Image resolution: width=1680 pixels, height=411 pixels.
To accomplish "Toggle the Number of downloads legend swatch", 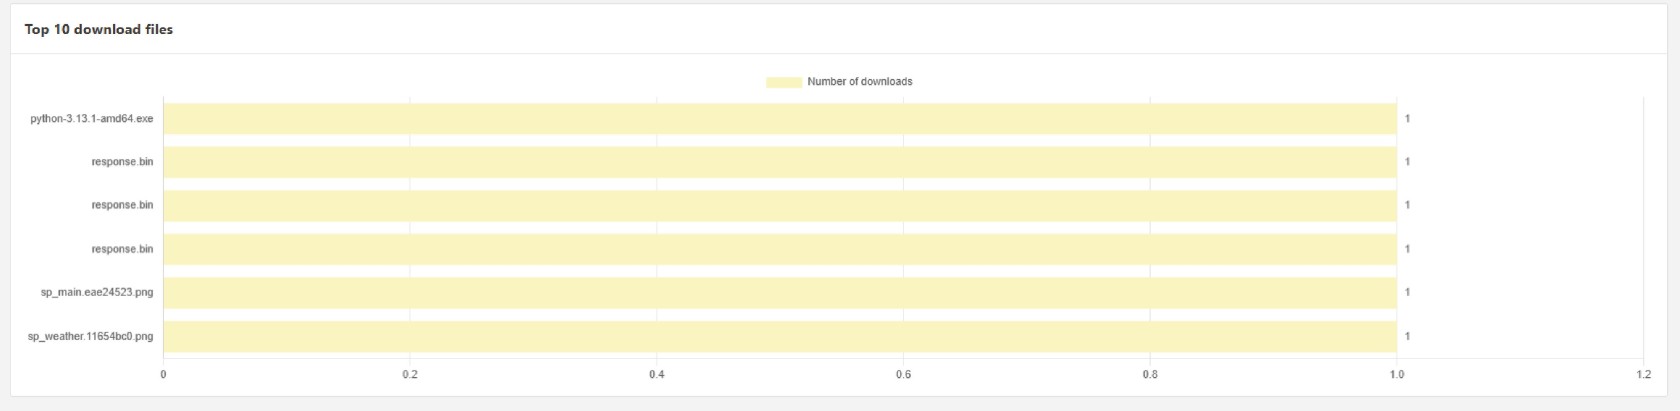I will coord(784,82).
